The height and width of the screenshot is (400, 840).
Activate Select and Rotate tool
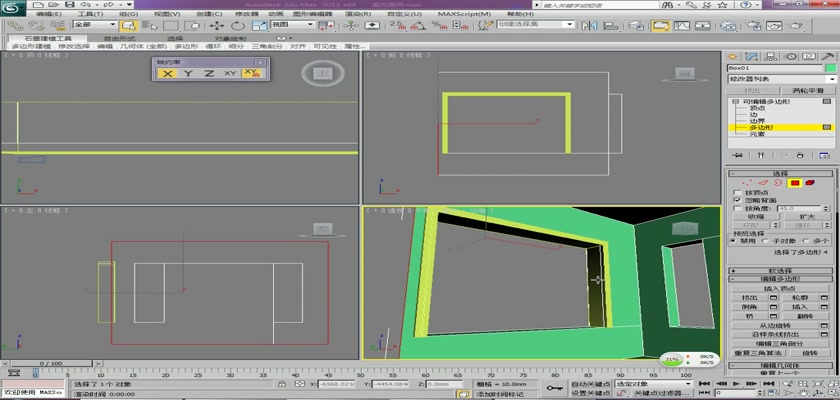[238, 25]
